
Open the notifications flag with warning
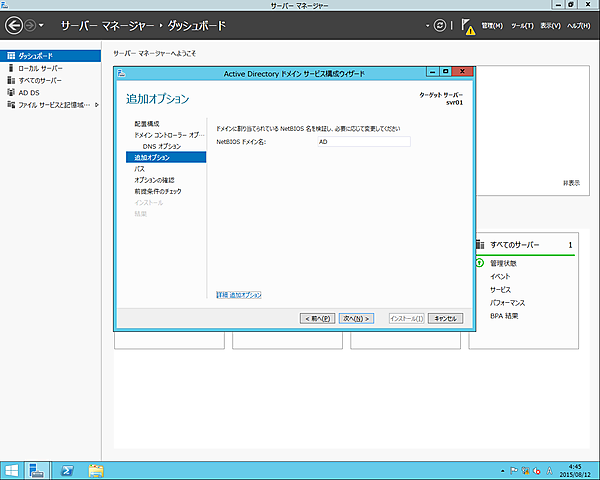[x=466, y=26]
